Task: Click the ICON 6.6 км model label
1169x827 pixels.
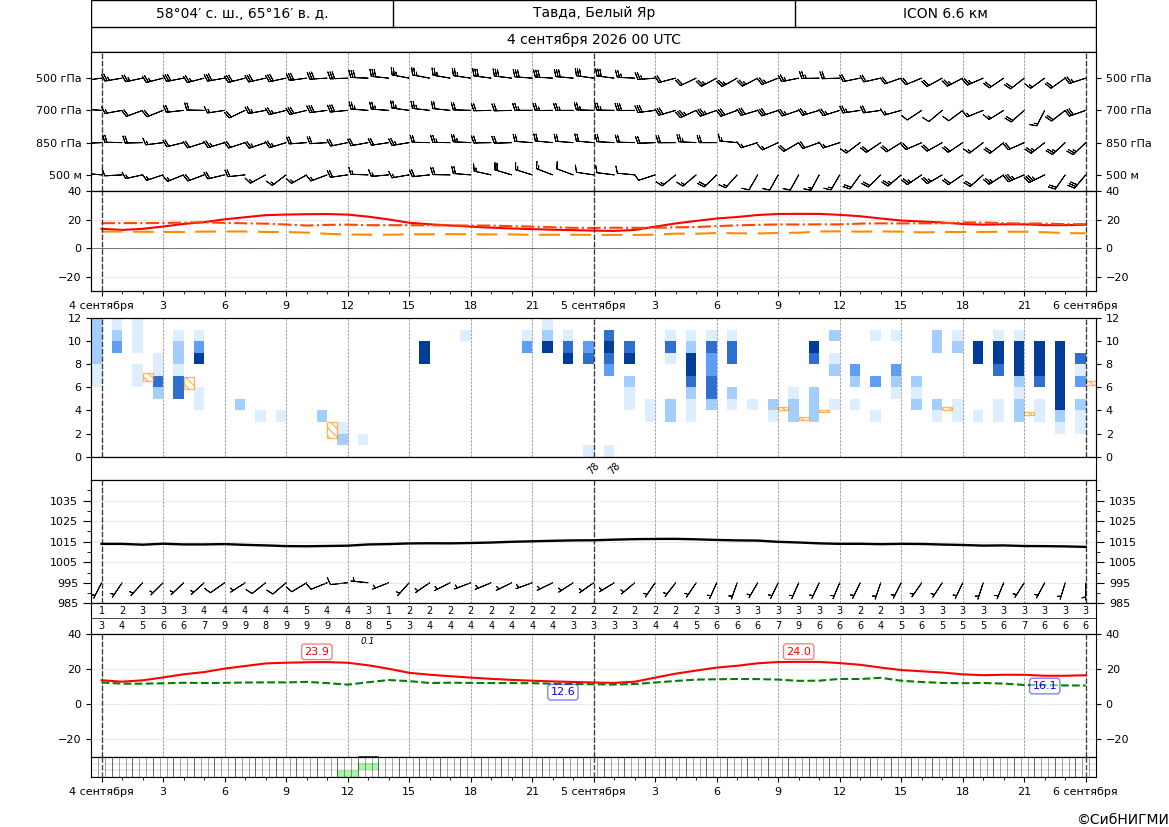Action: point(945,13)
